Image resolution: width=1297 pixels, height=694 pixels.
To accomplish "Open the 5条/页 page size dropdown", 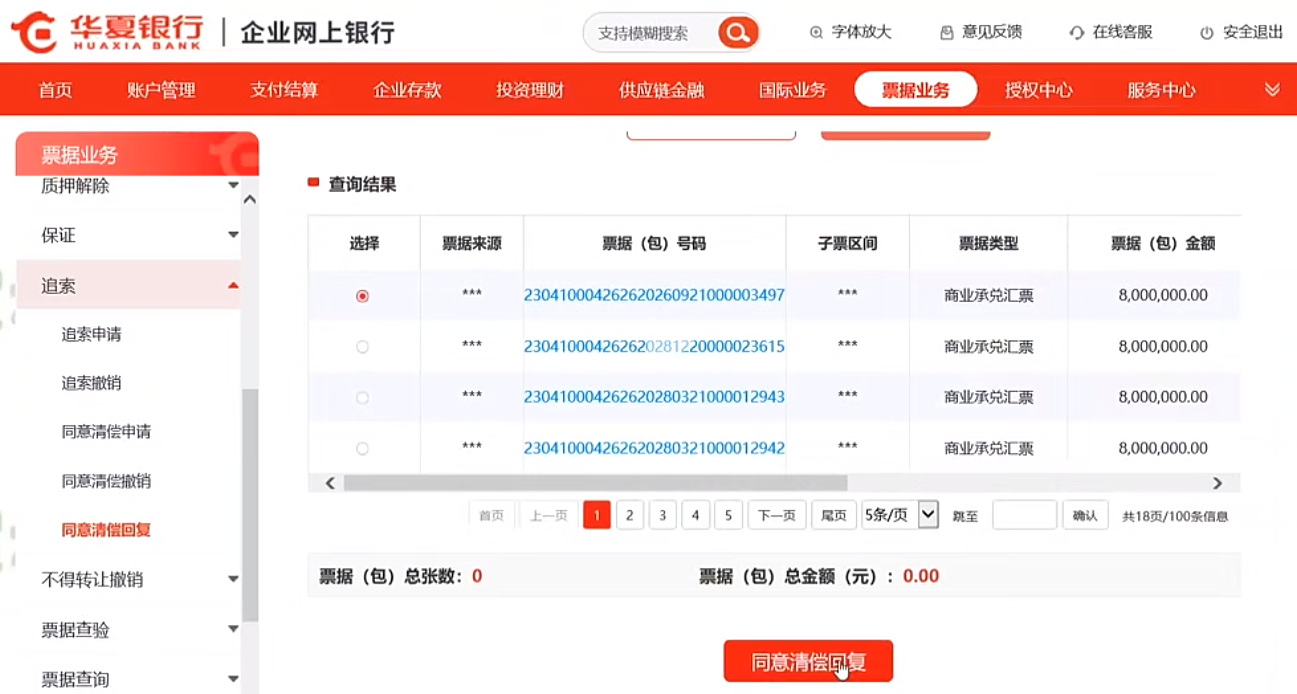I will (x=900, y=515).
